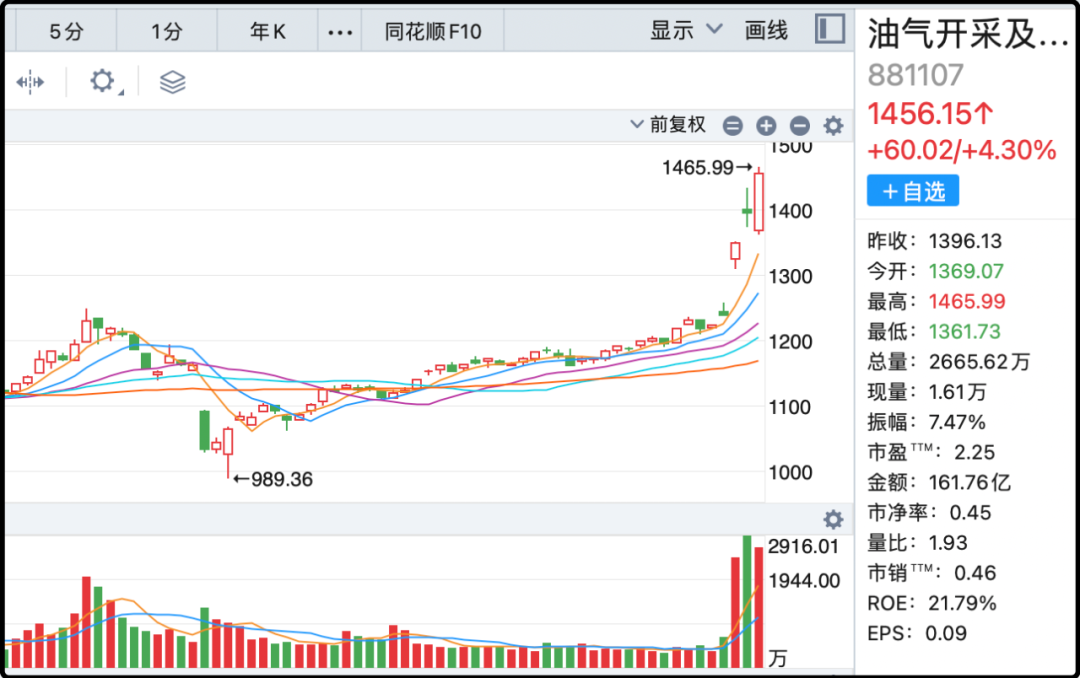This screenshot has width=1080, height=678.
Task: Switch to the 1分 chart tab
Action: click(x=167, y=32)
